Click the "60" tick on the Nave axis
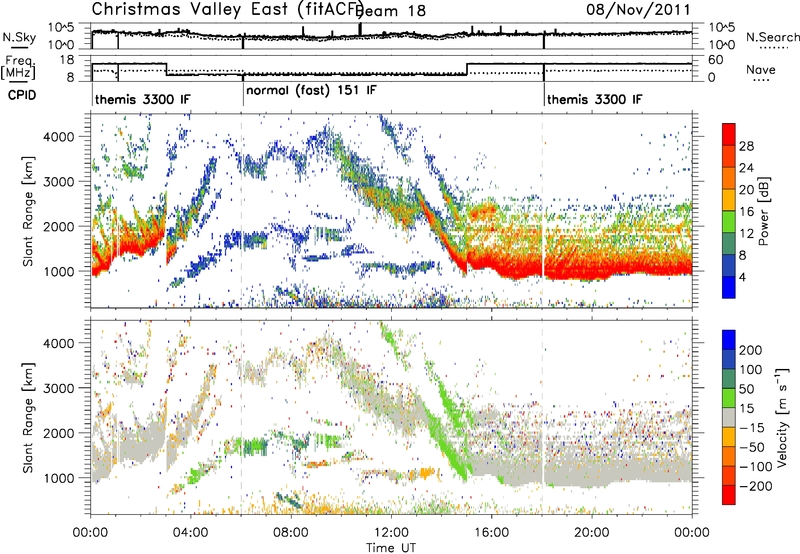This screenshot has width=800, height=554. pos(716,60)
